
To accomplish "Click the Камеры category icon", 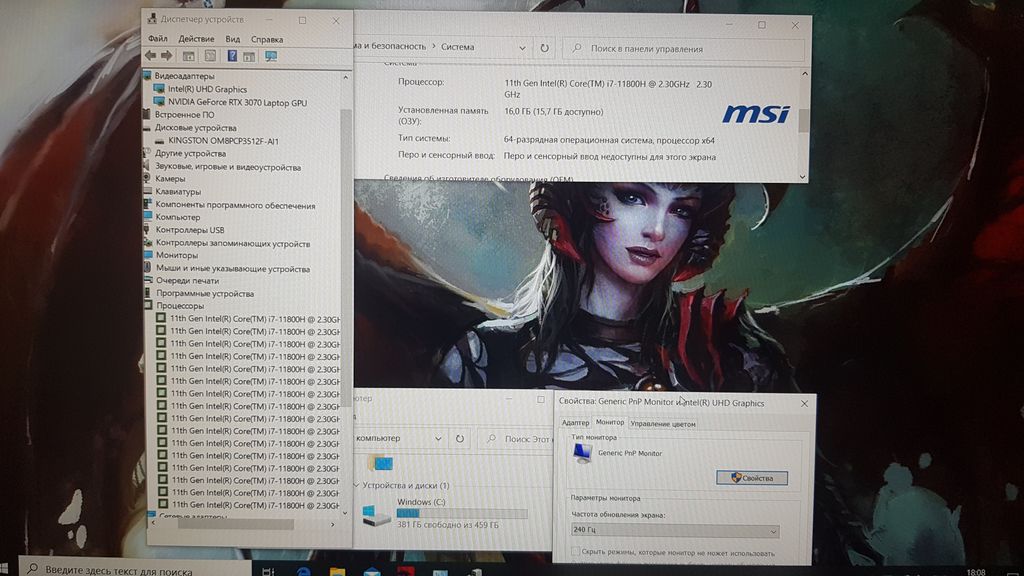I will (148, 178).
